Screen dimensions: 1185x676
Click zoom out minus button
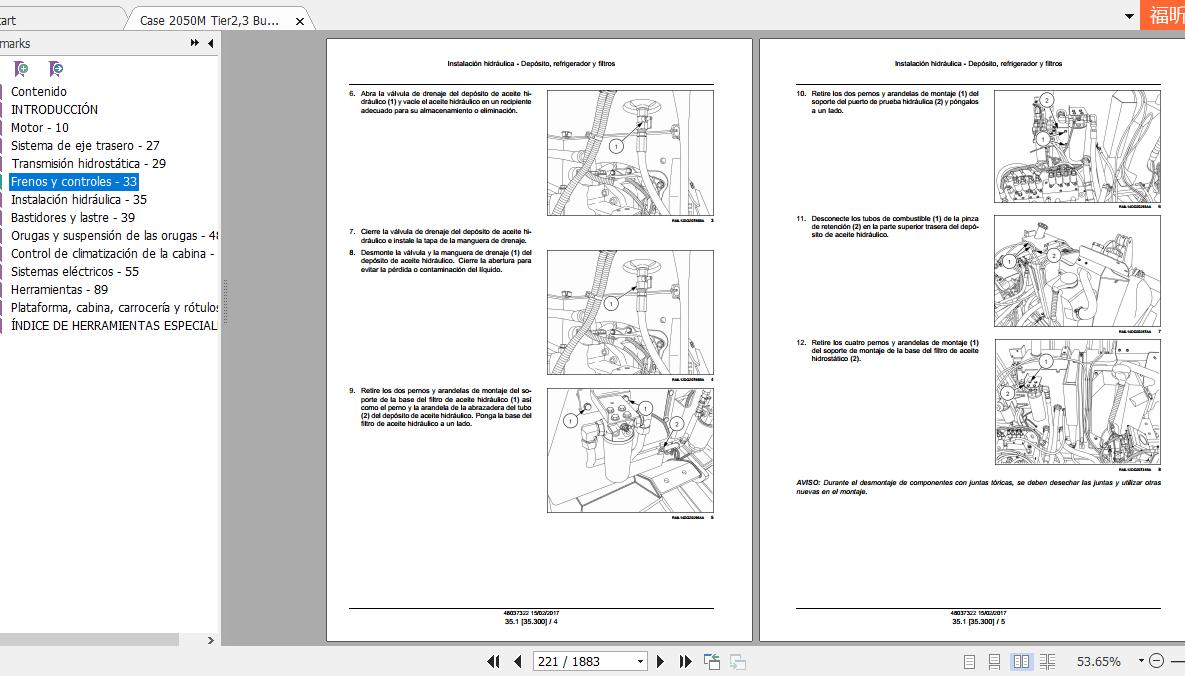[x=1156, y=661]
